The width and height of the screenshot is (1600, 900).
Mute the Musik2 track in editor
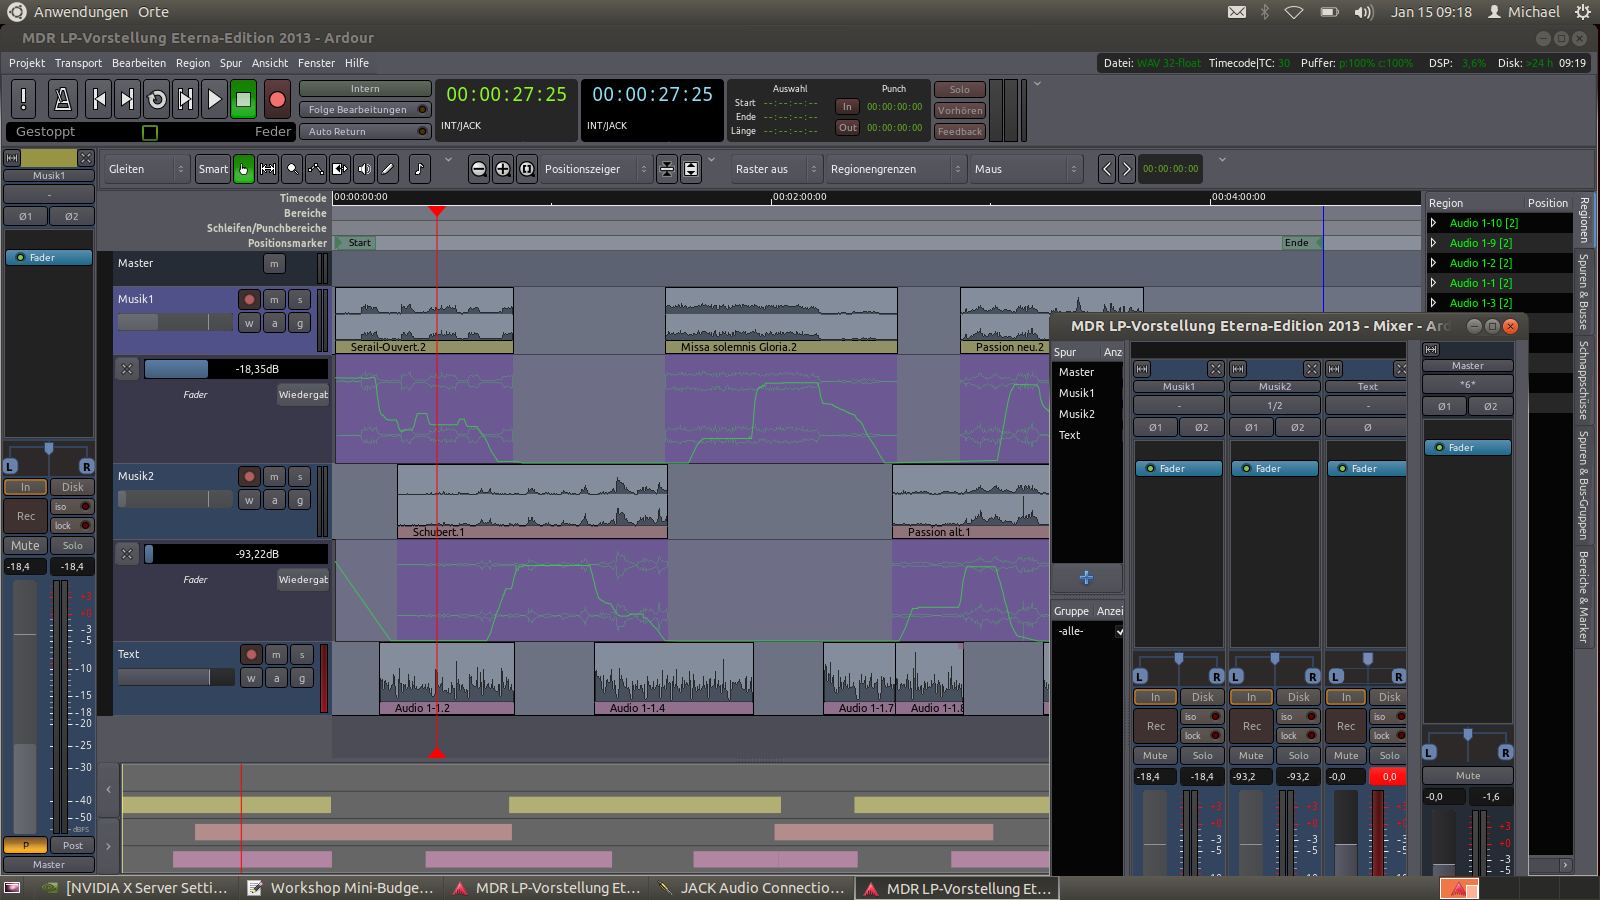pos(275,477)
